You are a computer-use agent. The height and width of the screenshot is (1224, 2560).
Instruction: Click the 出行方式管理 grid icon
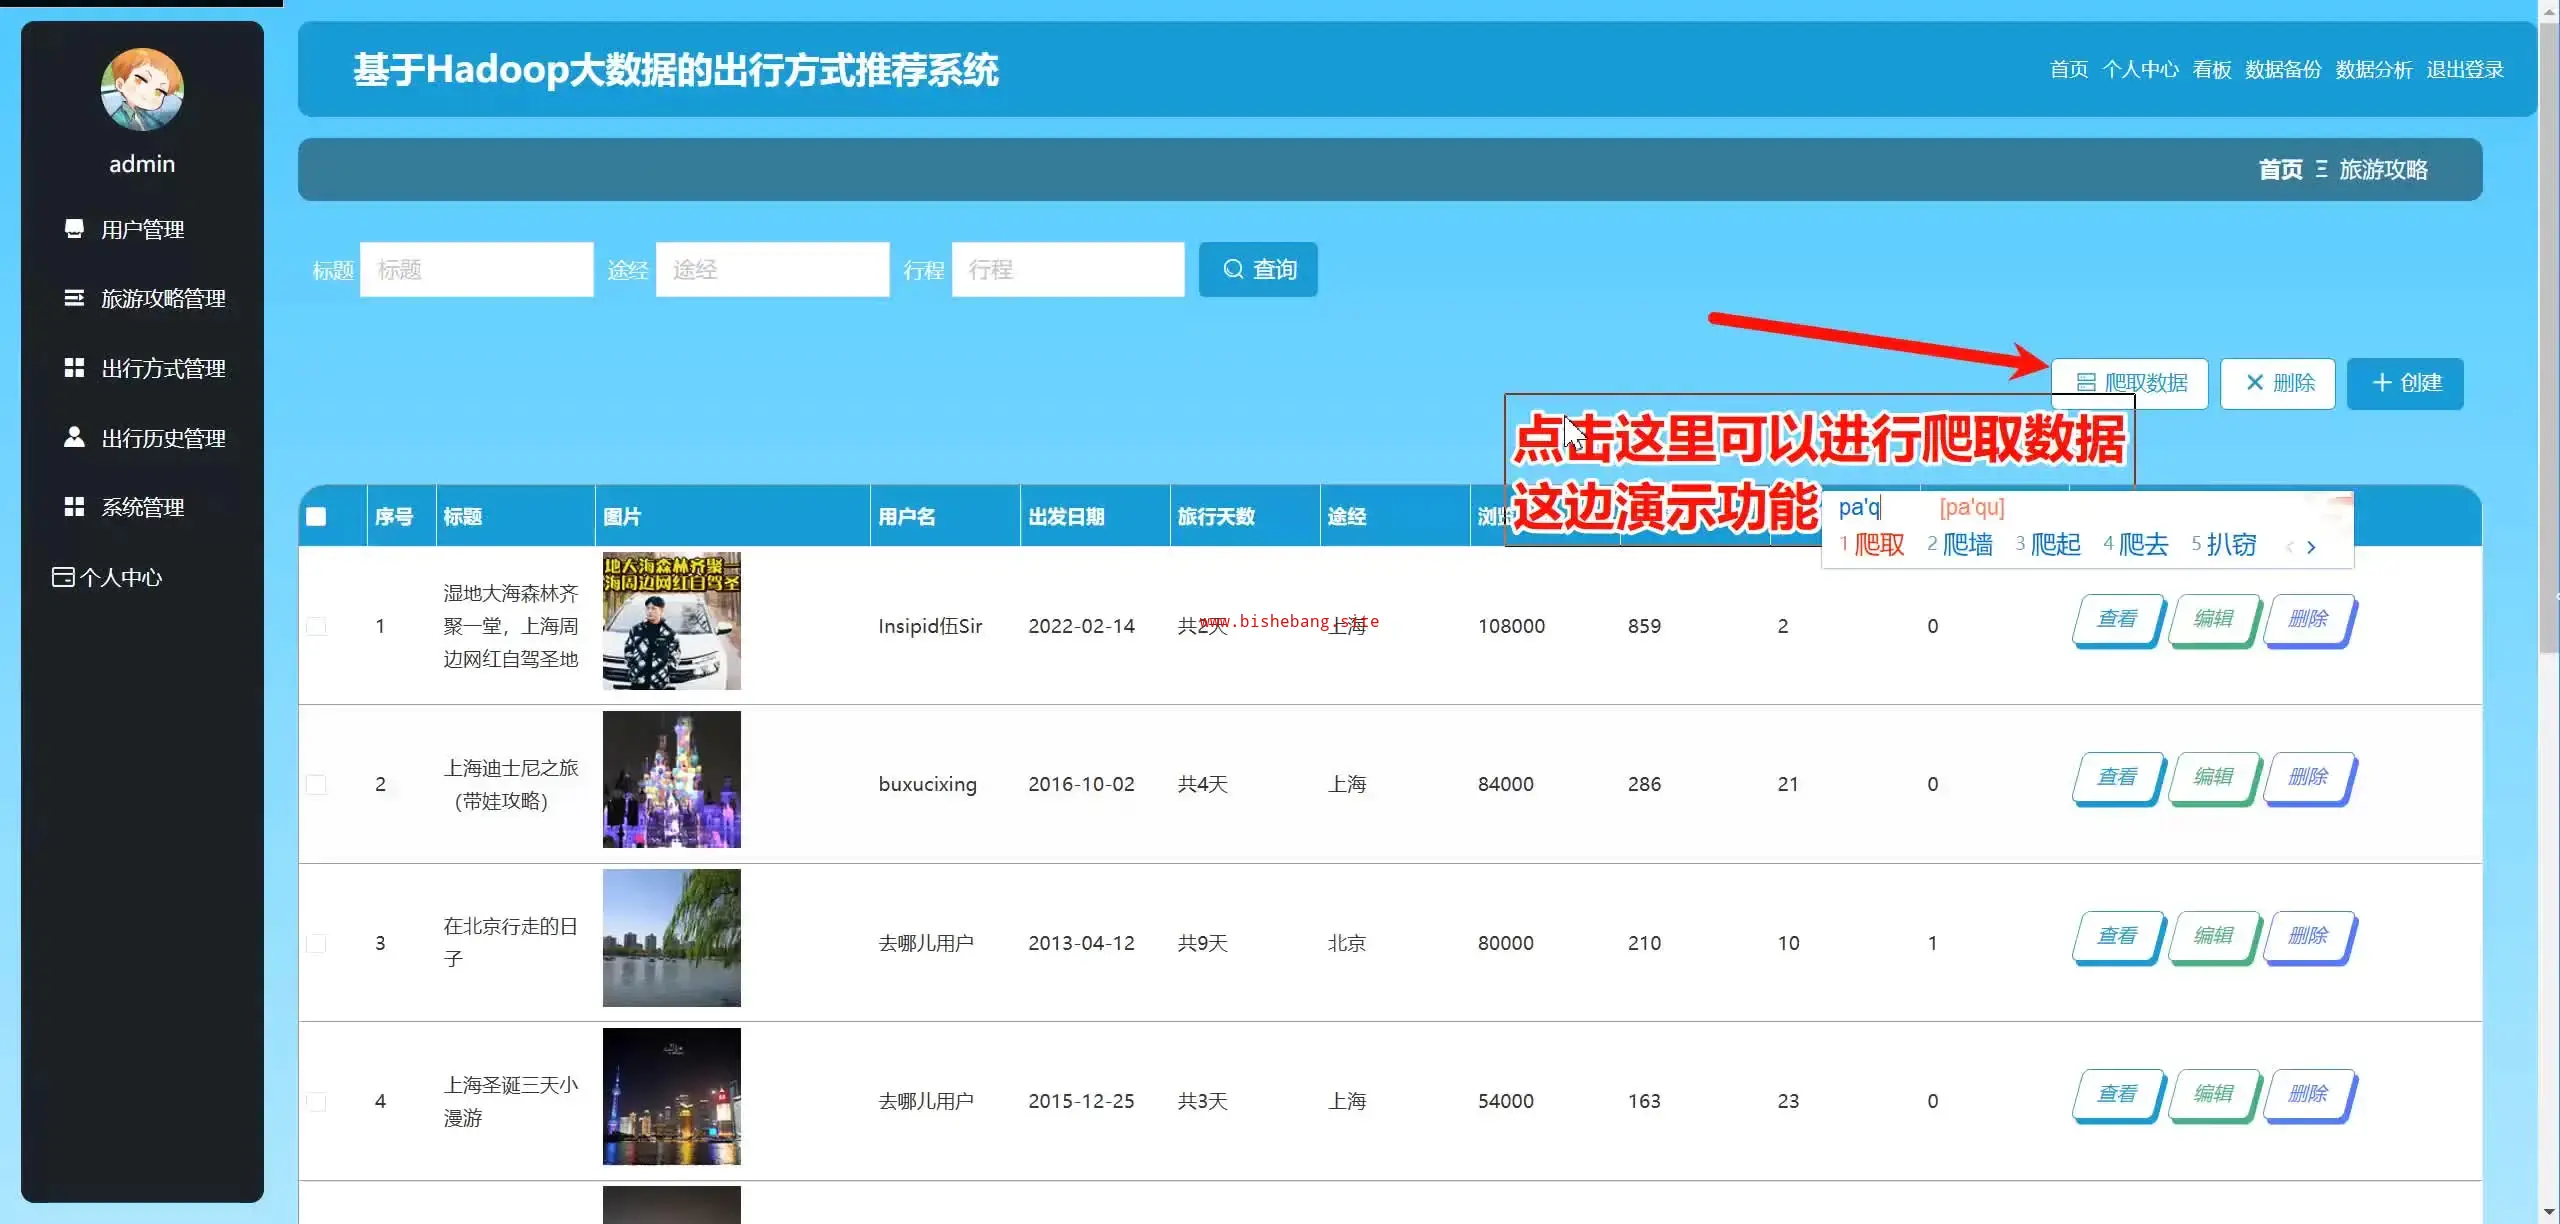point(74,368)
